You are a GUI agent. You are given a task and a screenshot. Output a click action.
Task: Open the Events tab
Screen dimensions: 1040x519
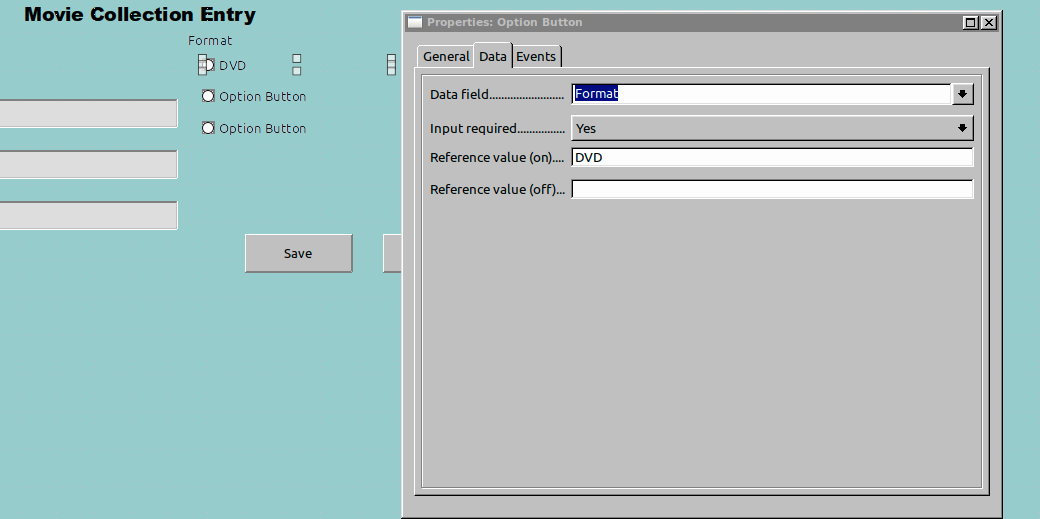pyautogui.click(x=536, y=57)
